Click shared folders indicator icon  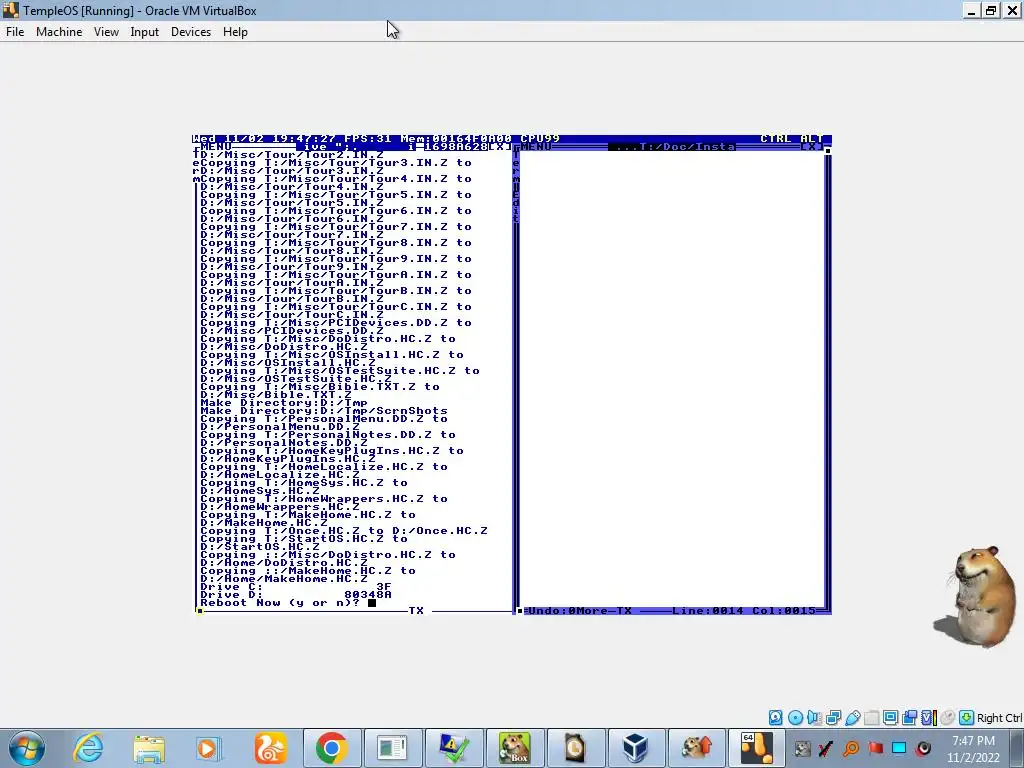click(871, 718)
